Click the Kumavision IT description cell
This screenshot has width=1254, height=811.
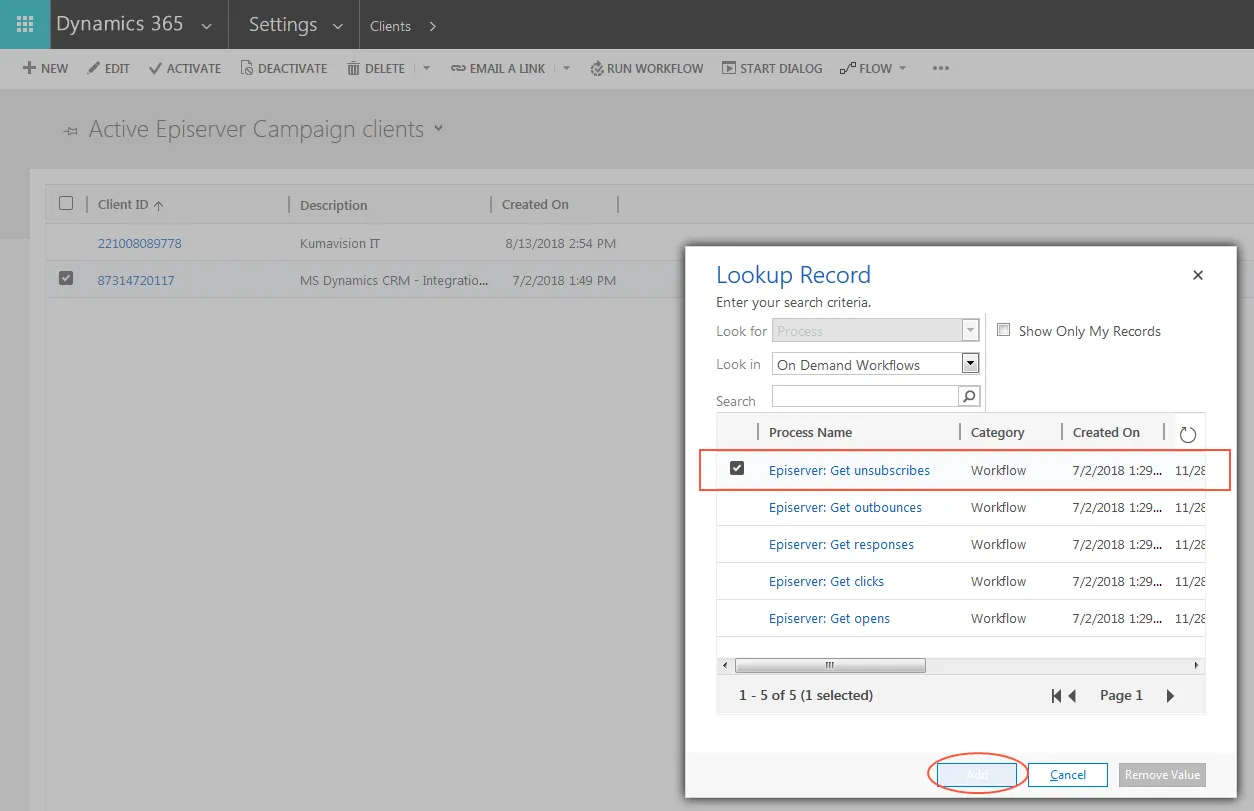pos(340,243)
